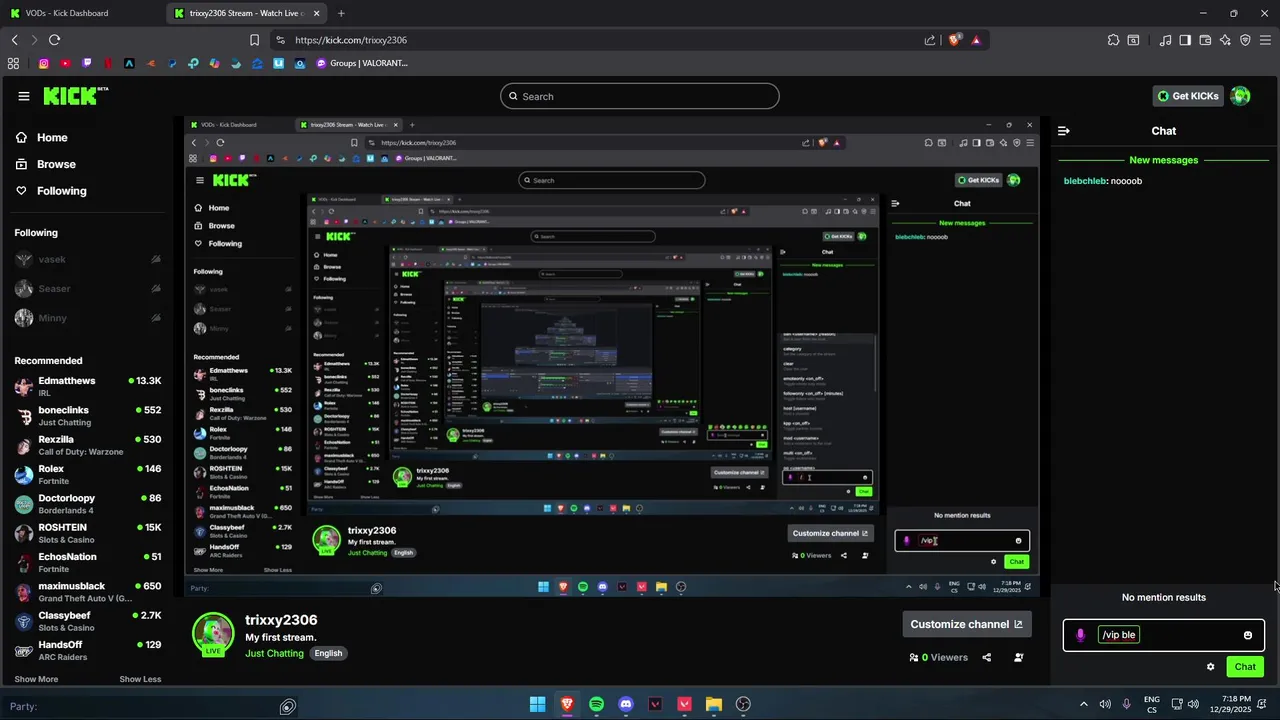Toggle the taskbar microphone indicator

pos(1127,705)
